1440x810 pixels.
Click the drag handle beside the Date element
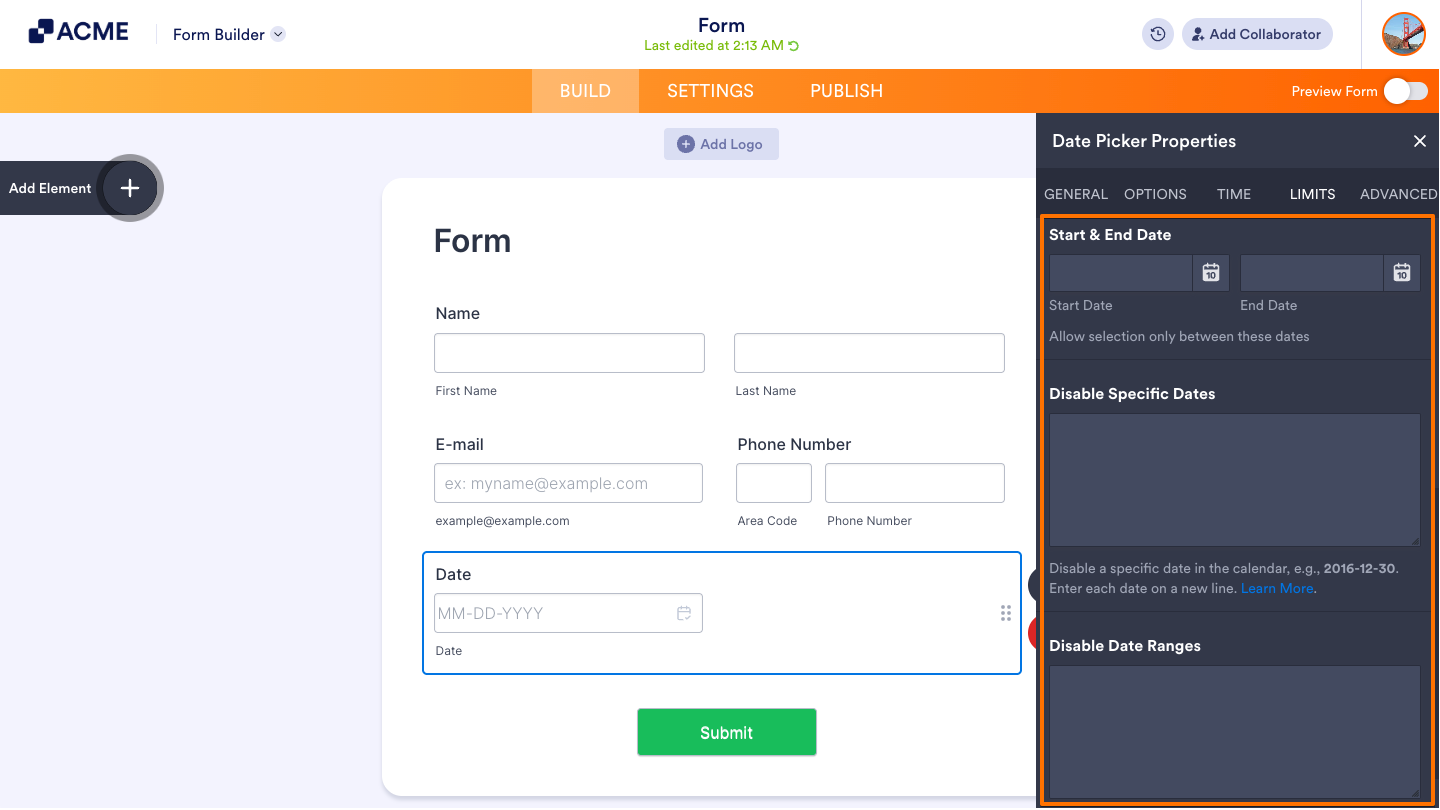1005,612
